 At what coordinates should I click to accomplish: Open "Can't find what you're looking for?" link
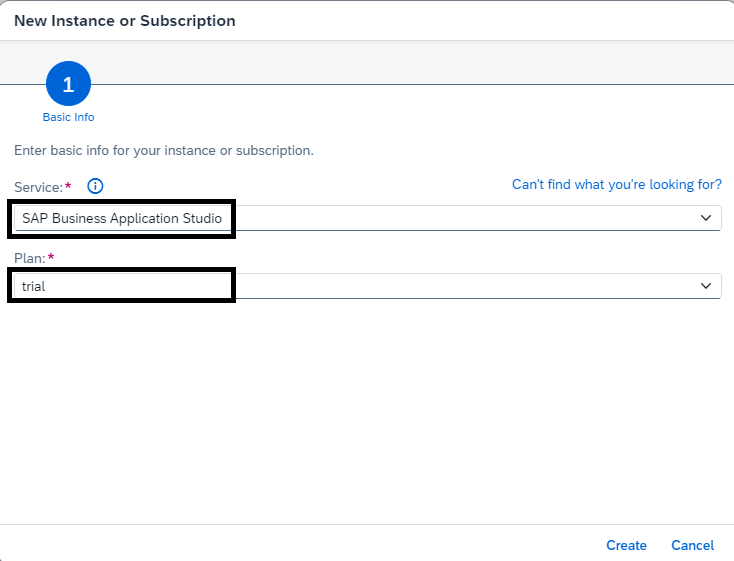[617, 185]
